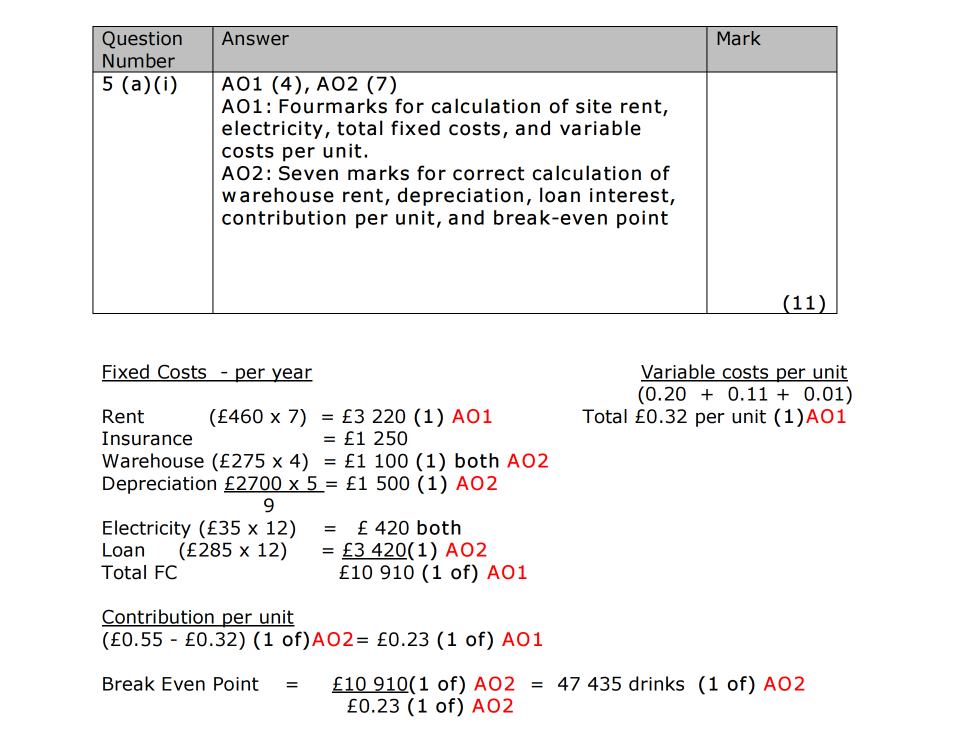Click the '(11)' total mark value
Screen dimensions: 953x738
click(805, 303)
